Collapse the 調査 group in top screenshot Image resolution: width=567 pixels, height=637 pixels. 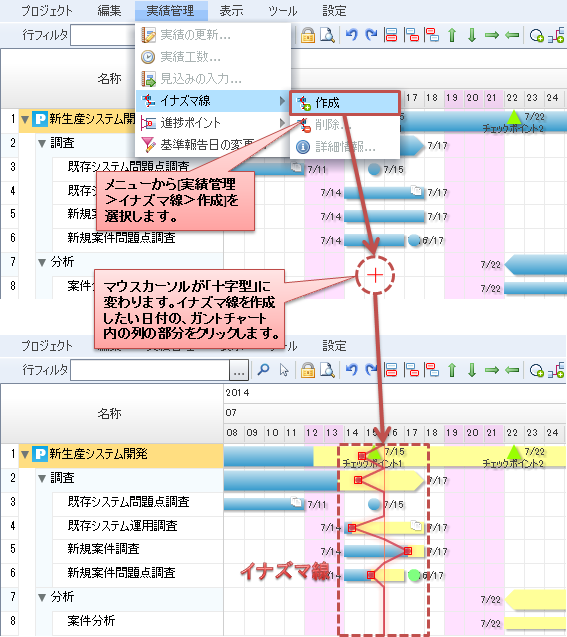(x=41, y=143)
